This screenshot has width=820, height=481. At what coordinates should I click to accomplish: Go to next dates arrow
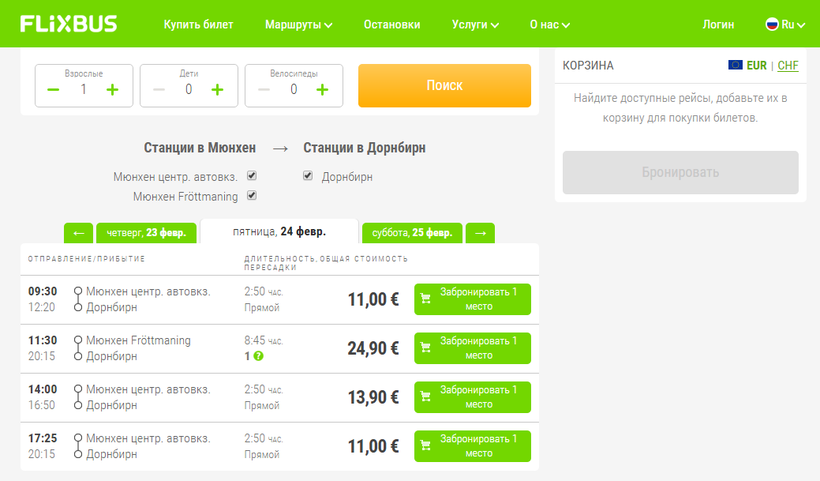coord(480,233)
